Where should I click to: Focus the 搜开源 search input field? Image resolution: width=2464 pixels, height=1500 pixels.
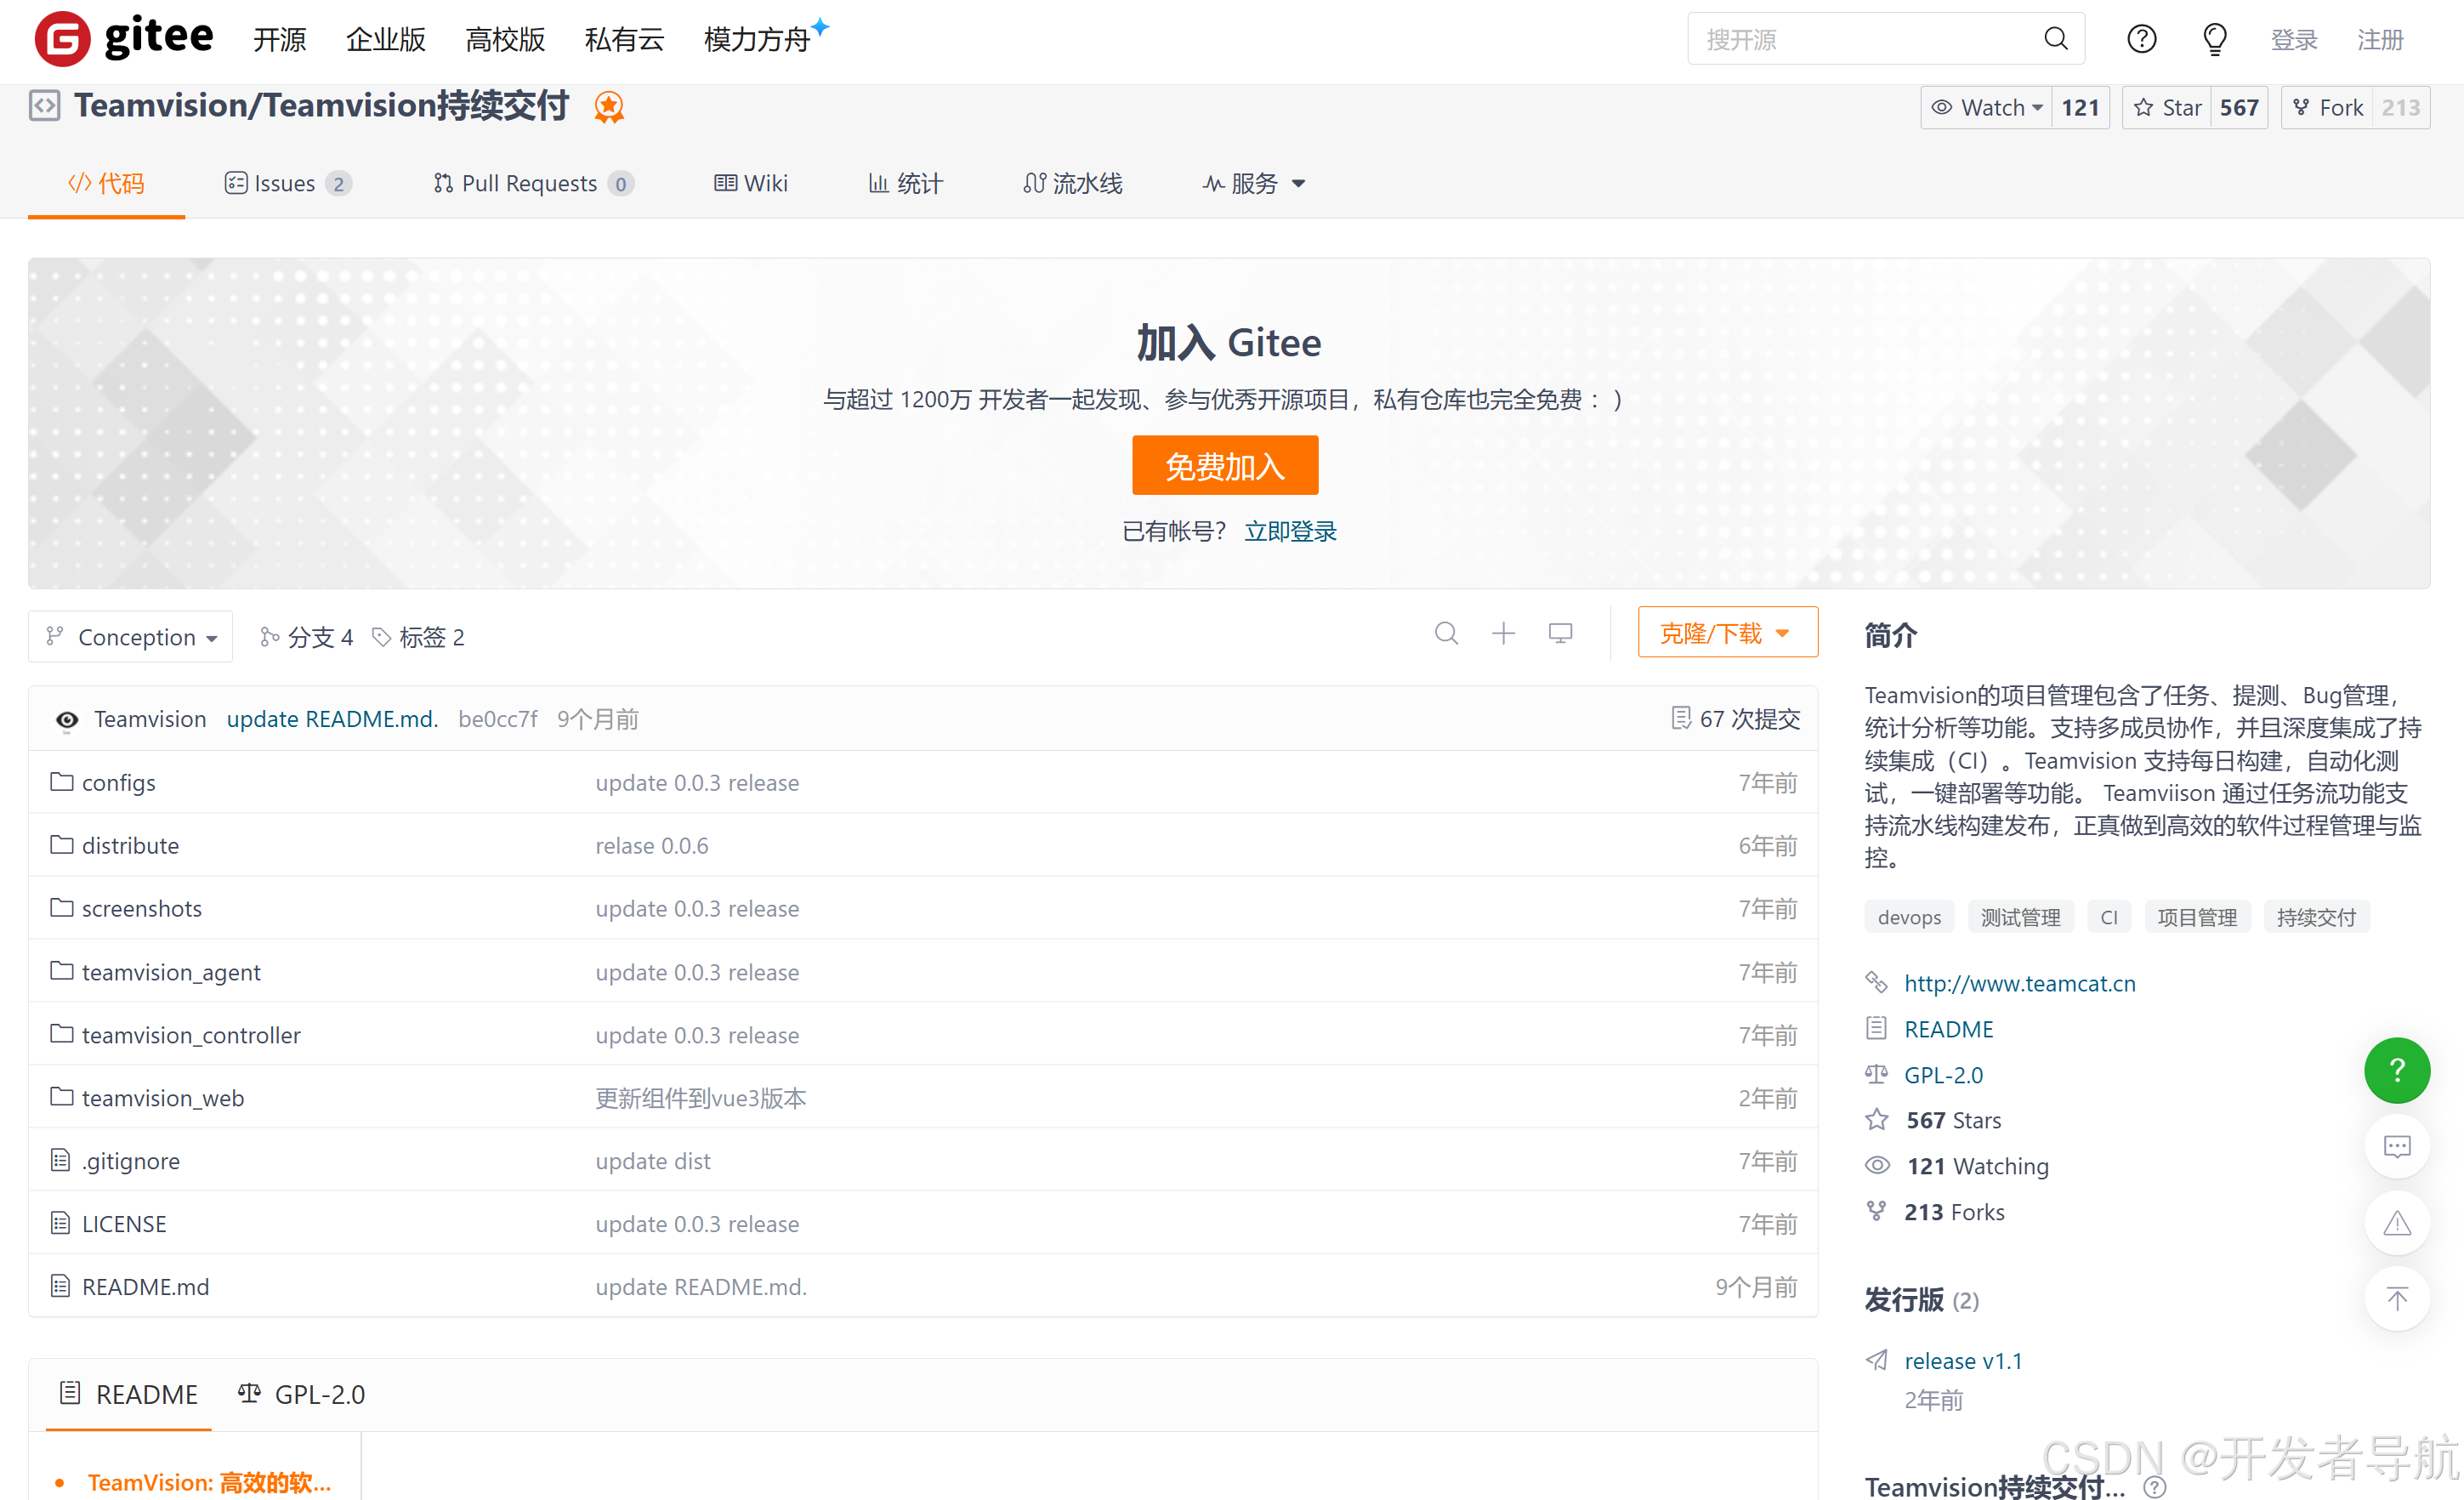(x=1866, y=39)
